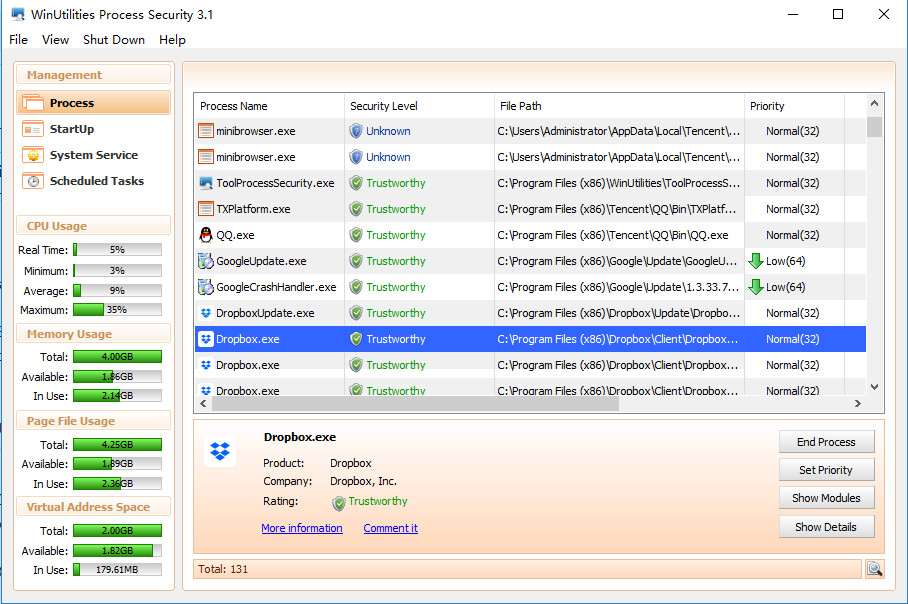Click the GoogleUpdate.exe installer icon
This screenshot has height=604, width=908.
click(206, 261)
